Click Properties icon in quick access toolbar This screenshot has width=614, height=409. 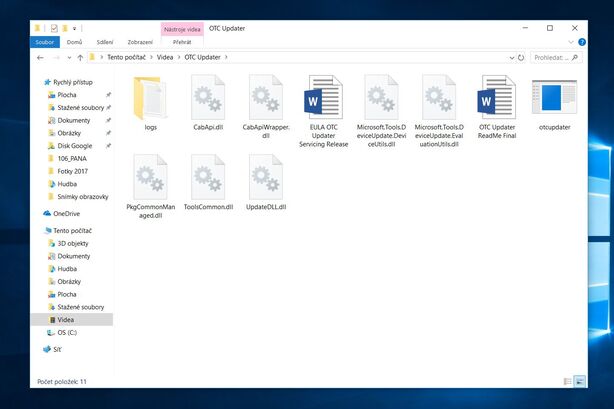coord(54,28)
